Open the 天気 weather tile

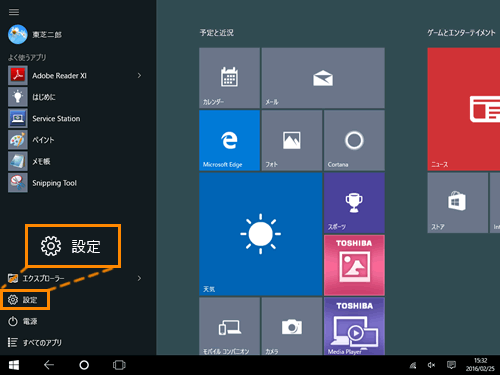click(x=261, y=234)
